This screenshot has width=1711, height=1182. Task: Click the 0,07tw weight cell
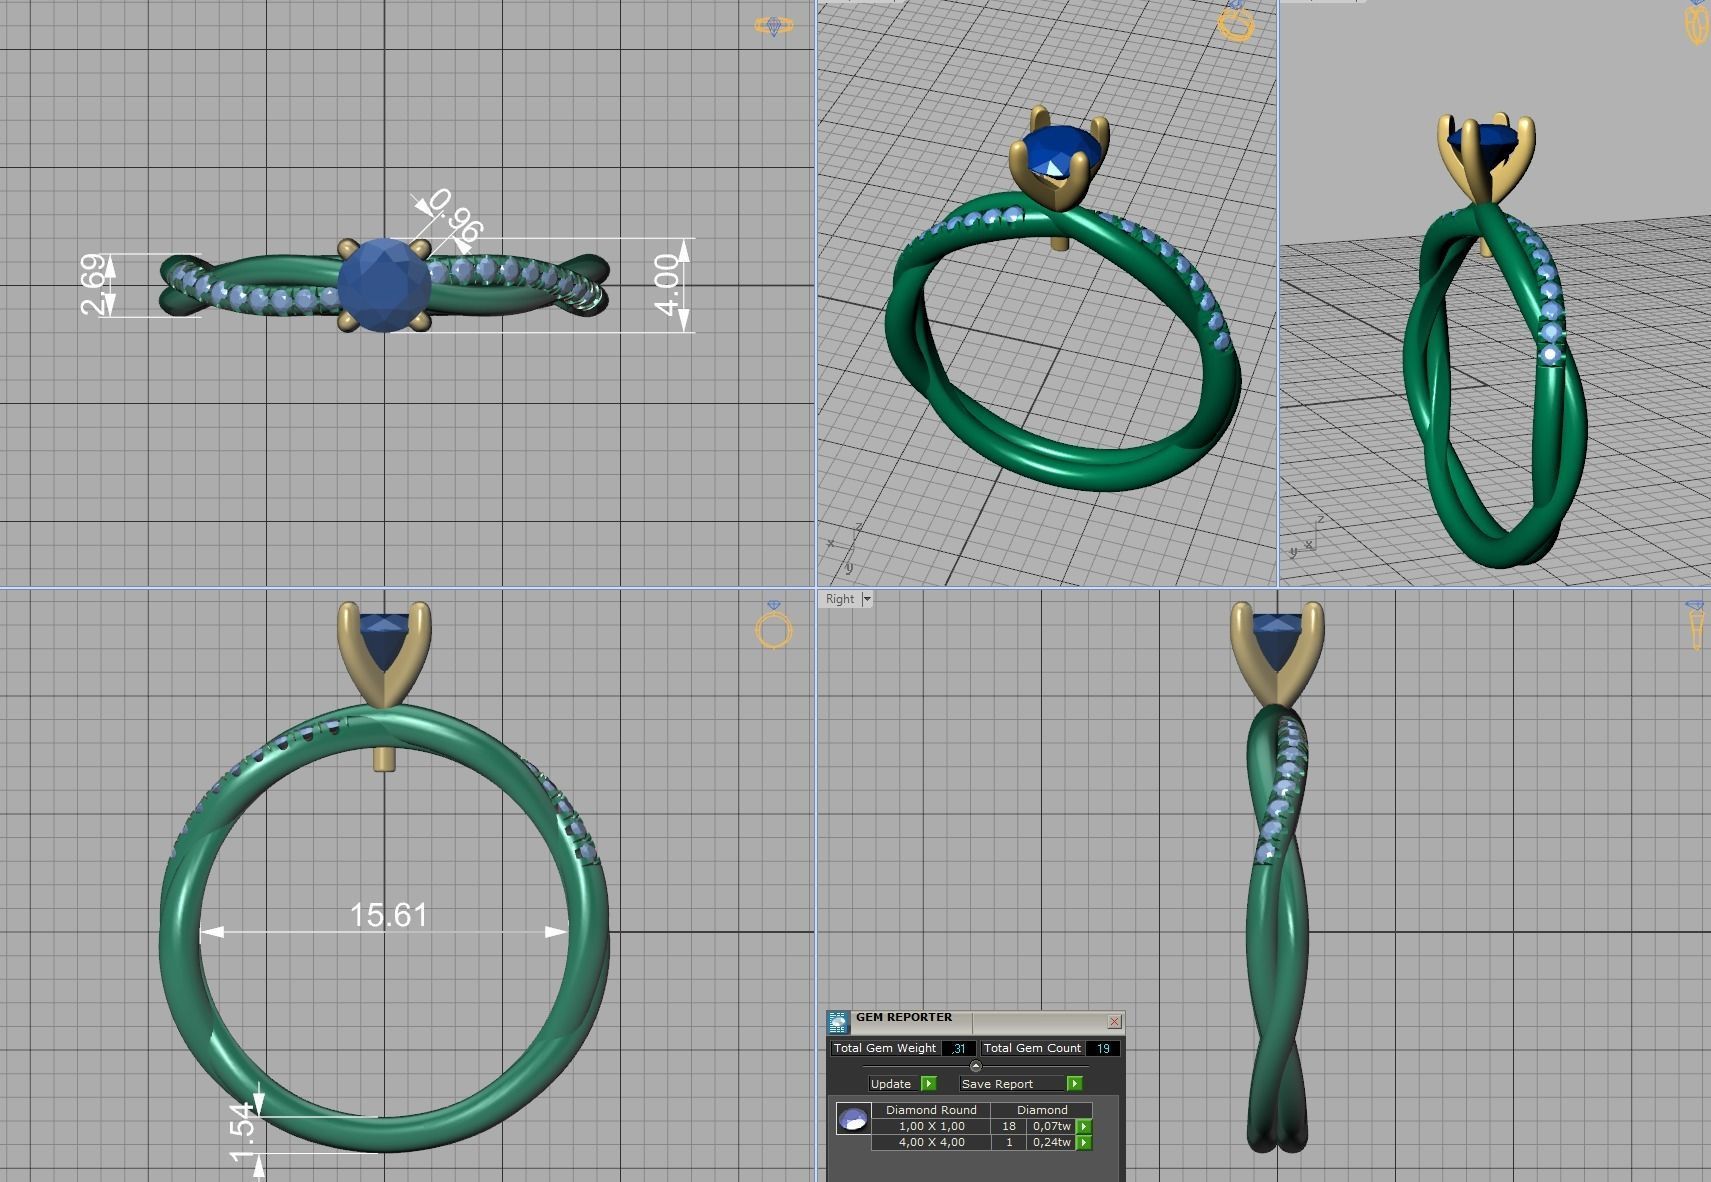[x=1052, y=1126]
